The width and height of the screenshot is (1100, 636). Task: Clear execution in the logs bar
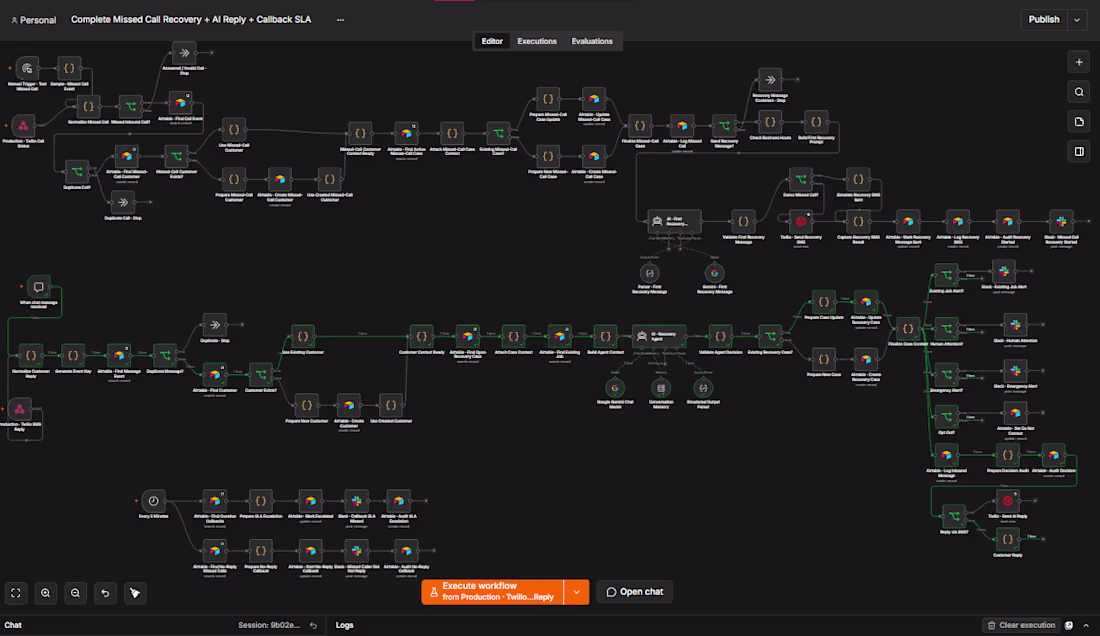(x=1021, y=625)
